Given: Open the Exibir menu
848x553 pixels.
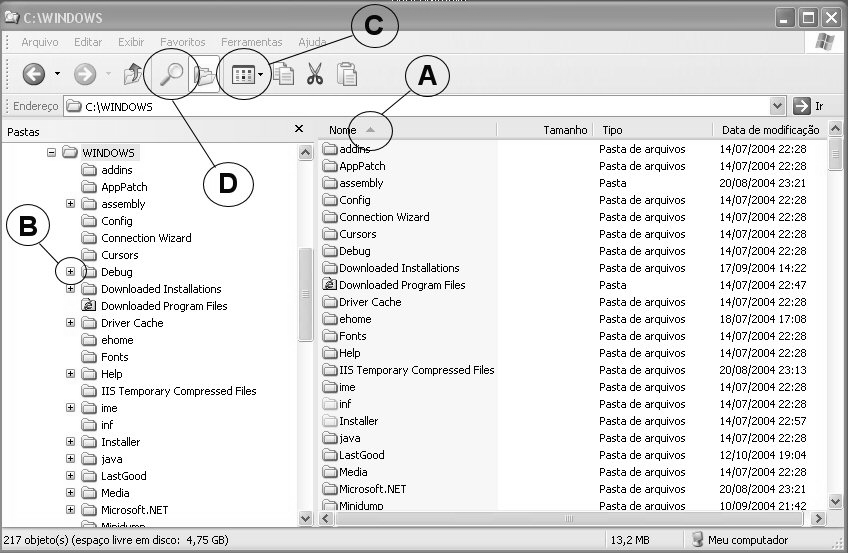Looking at the screenshot, I should click(131, 42).
